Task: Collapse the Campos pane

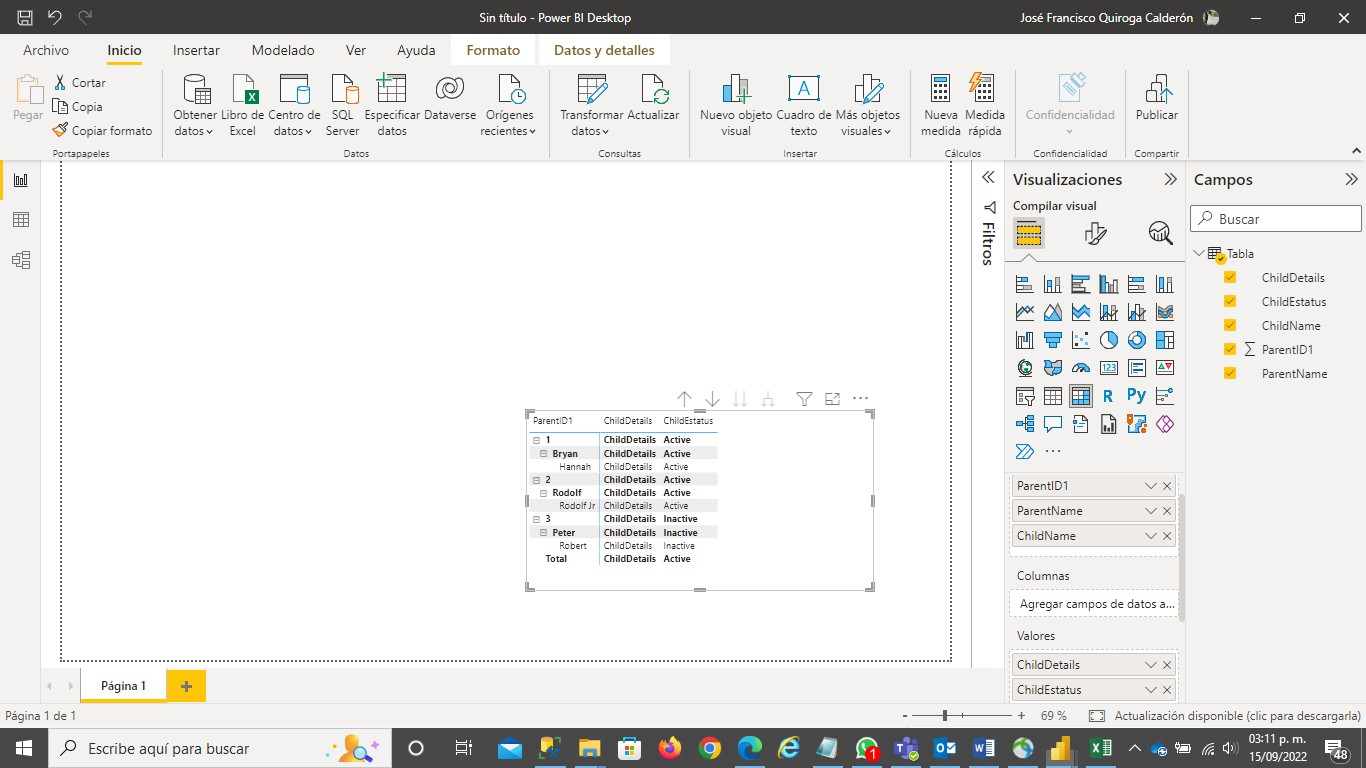Action: pos(1351,180)
